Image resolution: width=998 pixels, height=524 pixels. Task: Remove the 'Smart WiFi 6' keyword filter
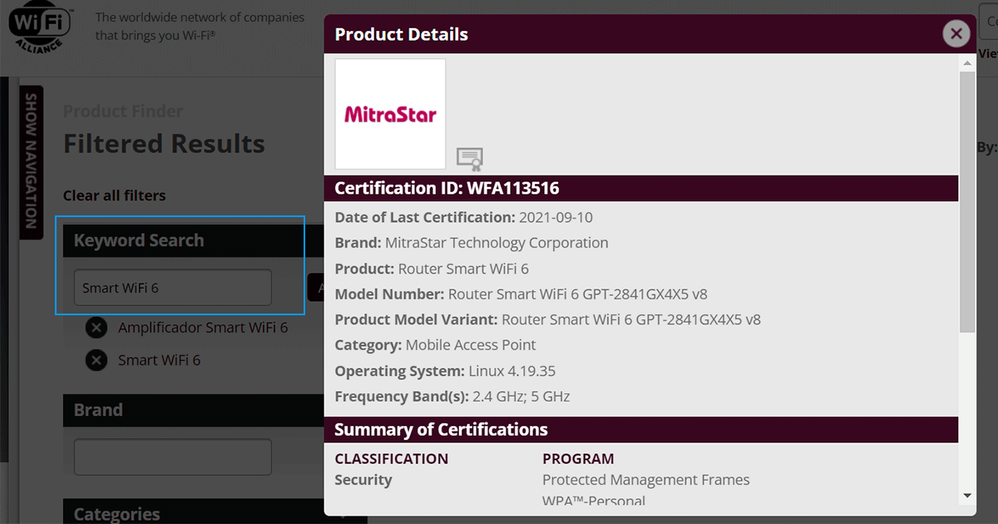pyautogui.click(x=96, y=360)
